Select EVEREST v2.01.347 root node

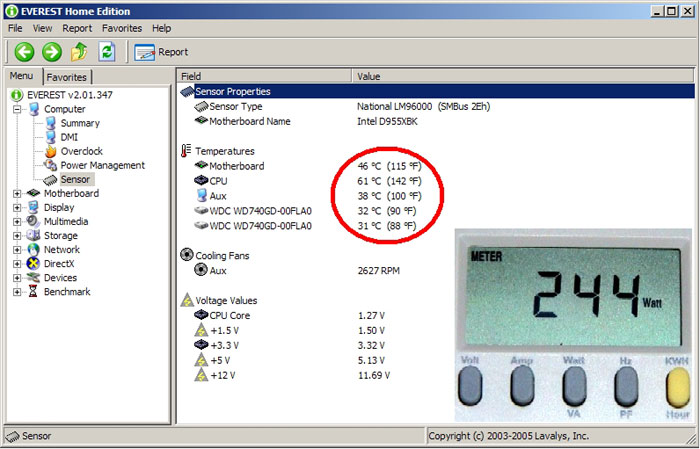70,95
